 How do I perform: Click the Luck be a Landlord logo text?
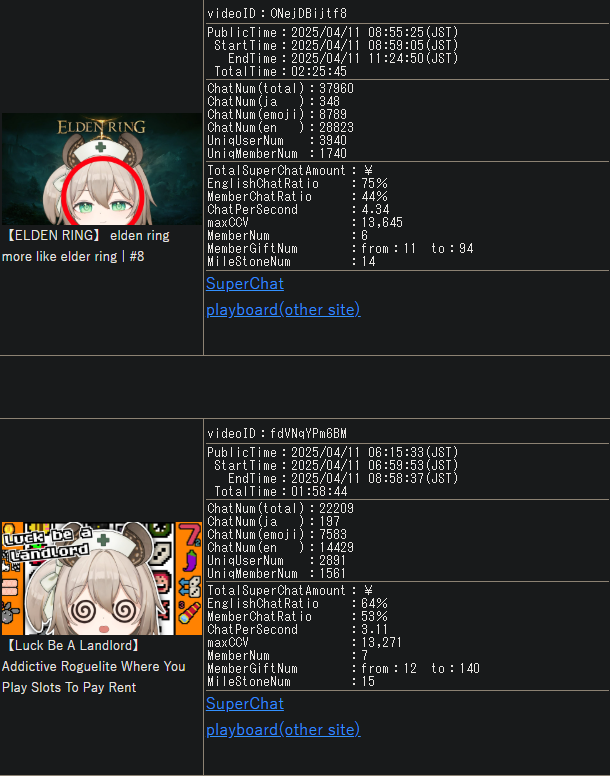click(x=48, y=544)
